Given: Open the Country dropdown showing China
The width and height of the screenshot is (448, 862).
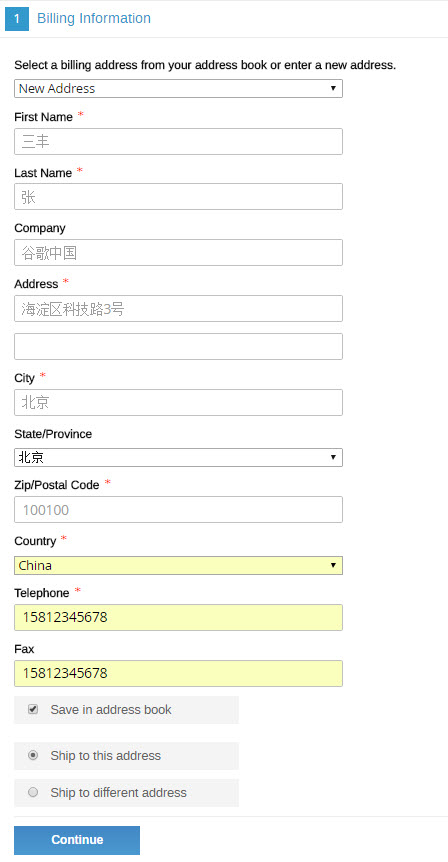Looking at the screenshot, I should tap(178, 565).
